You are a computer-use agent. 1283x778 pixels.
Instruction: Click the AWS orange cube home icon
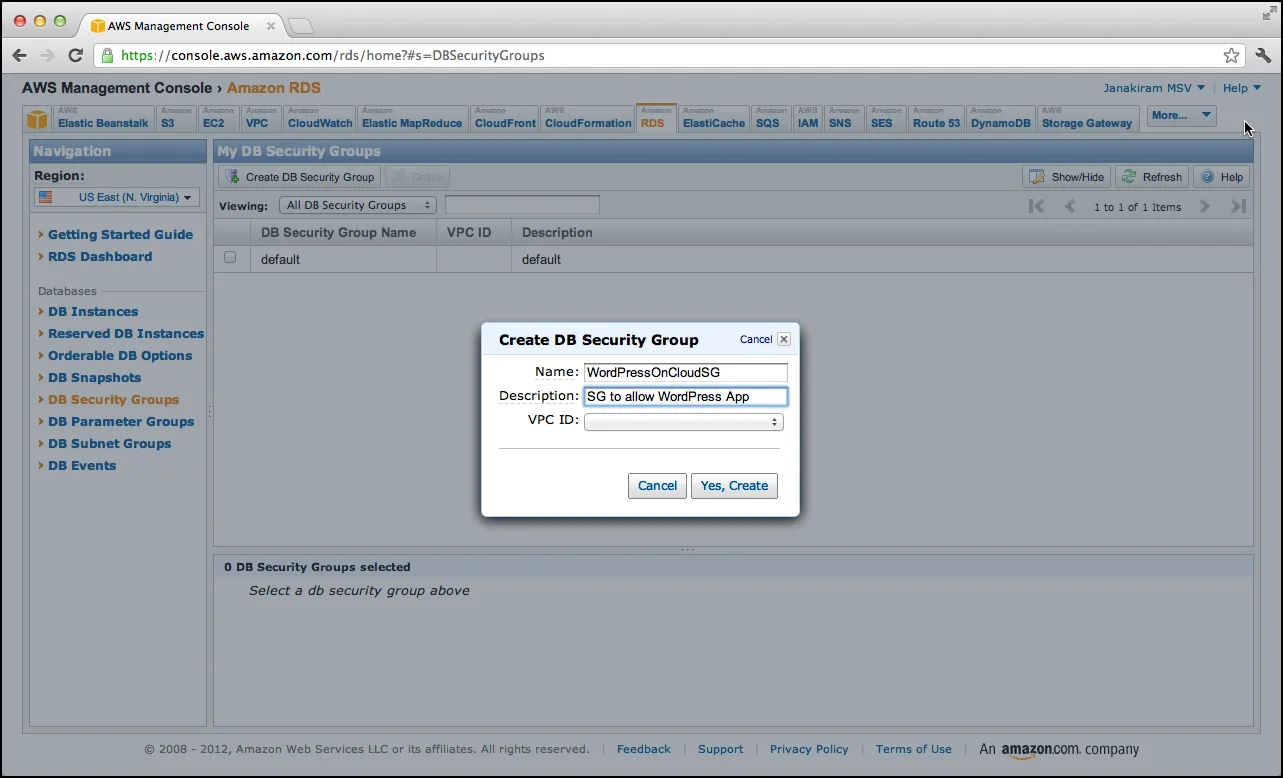37,119
